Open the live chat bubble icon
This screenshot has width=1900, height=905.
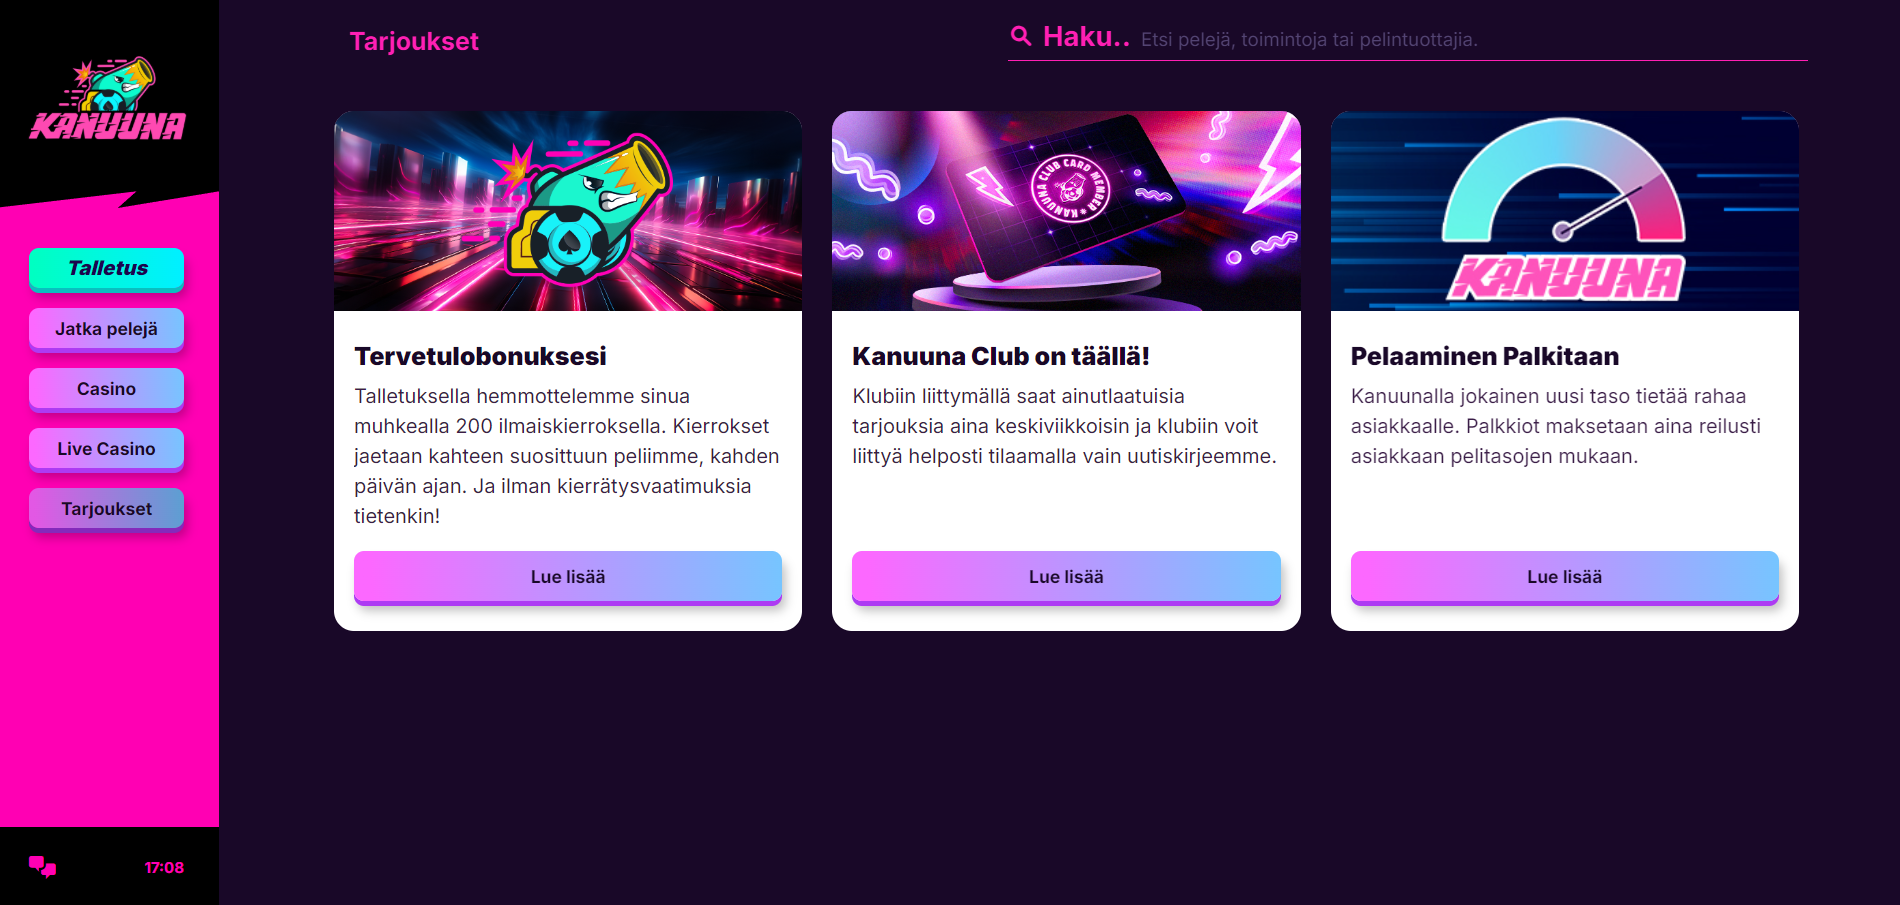click(42, 867)
